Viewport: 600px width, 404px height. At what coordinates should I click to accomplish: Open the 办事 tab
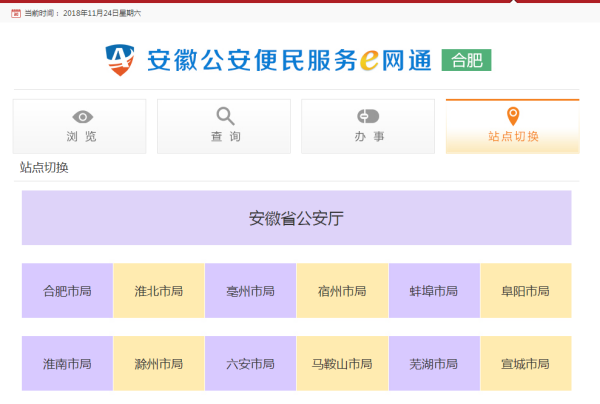pos(368,127)
